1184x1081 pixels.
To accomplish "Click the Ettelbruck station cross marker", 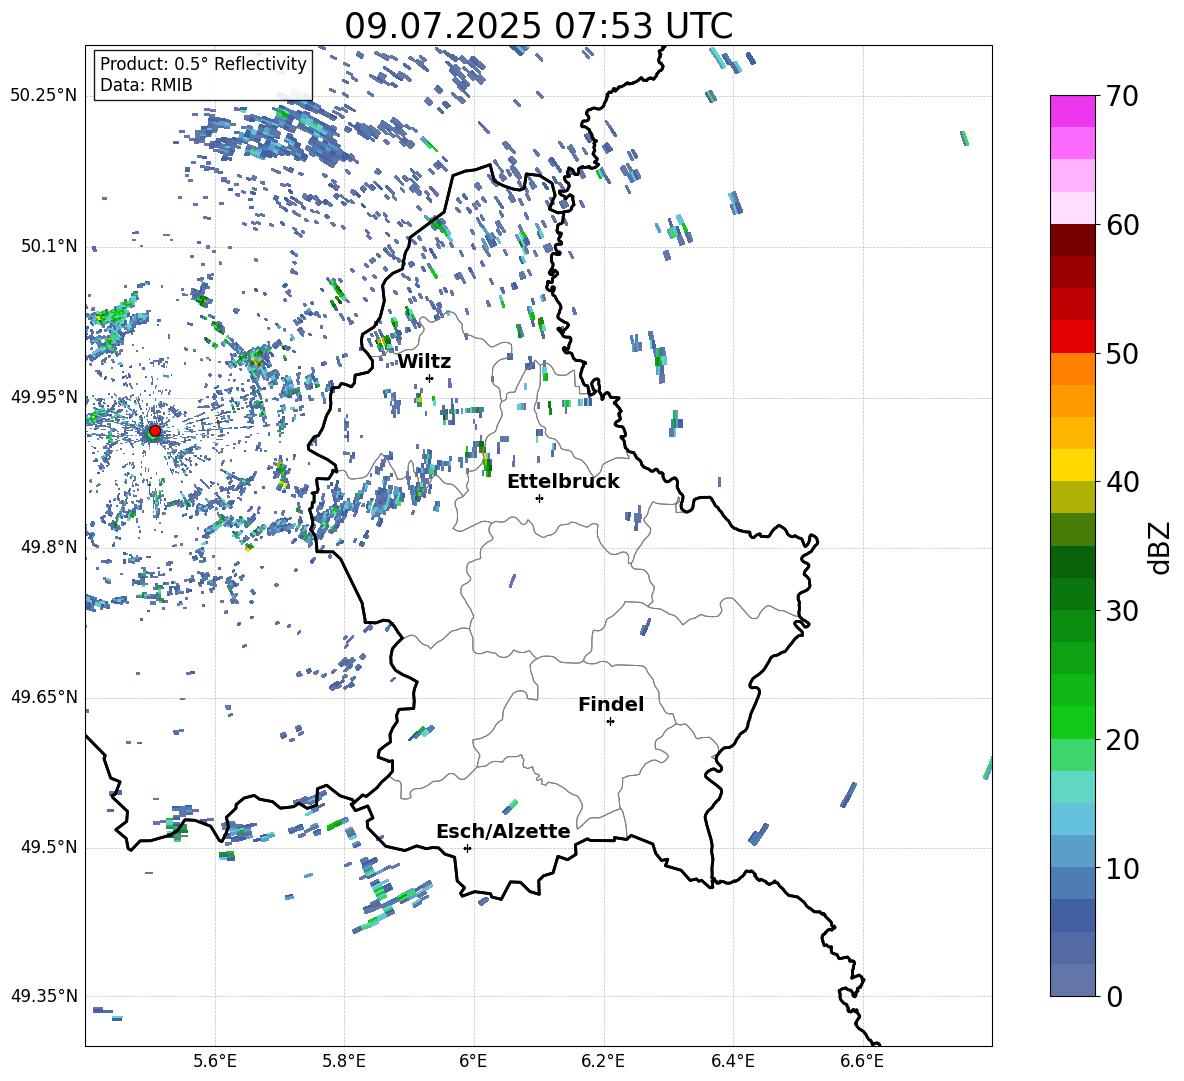I will 539,498.
